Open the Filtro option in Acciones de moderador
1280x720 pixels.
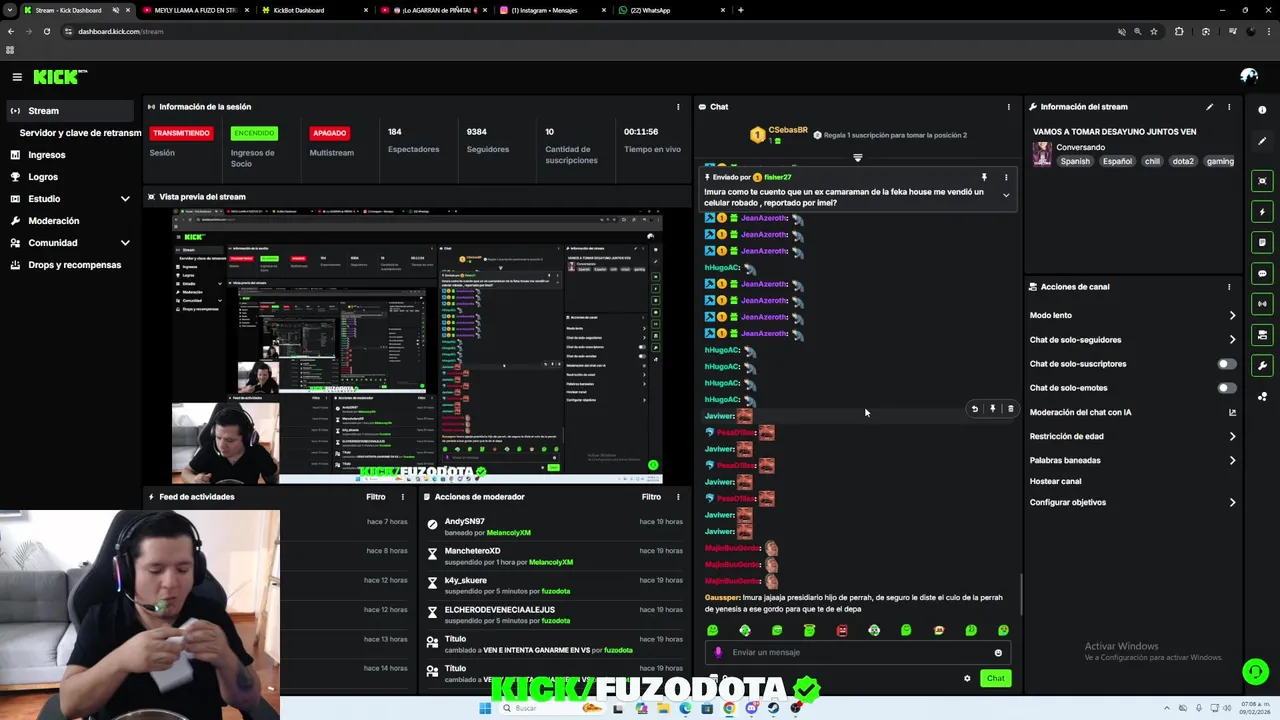(651, 497)
